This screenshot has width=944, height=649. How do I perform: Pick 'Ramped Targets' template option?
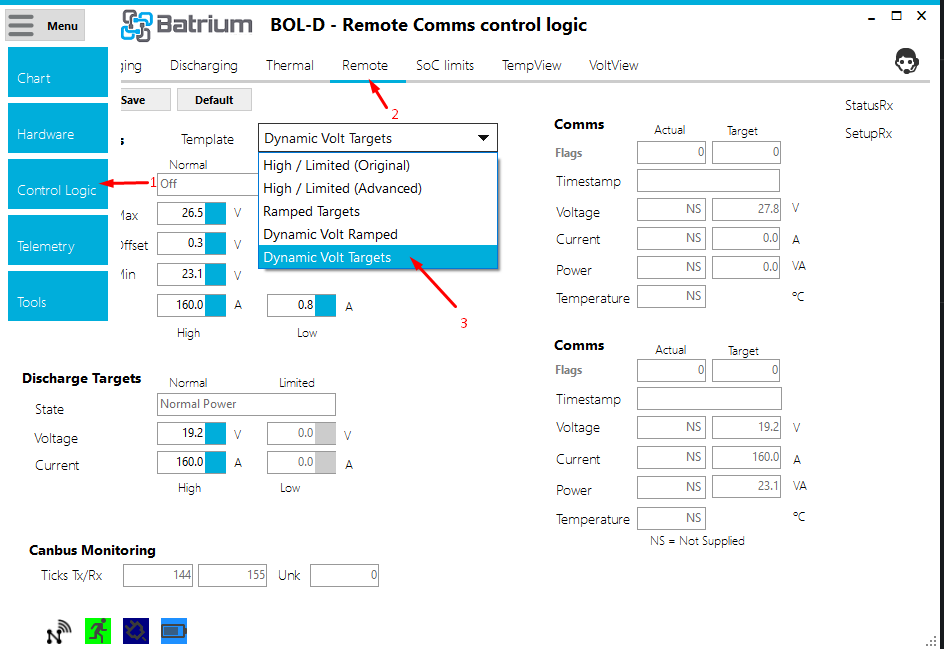click(x=311, y=211)
